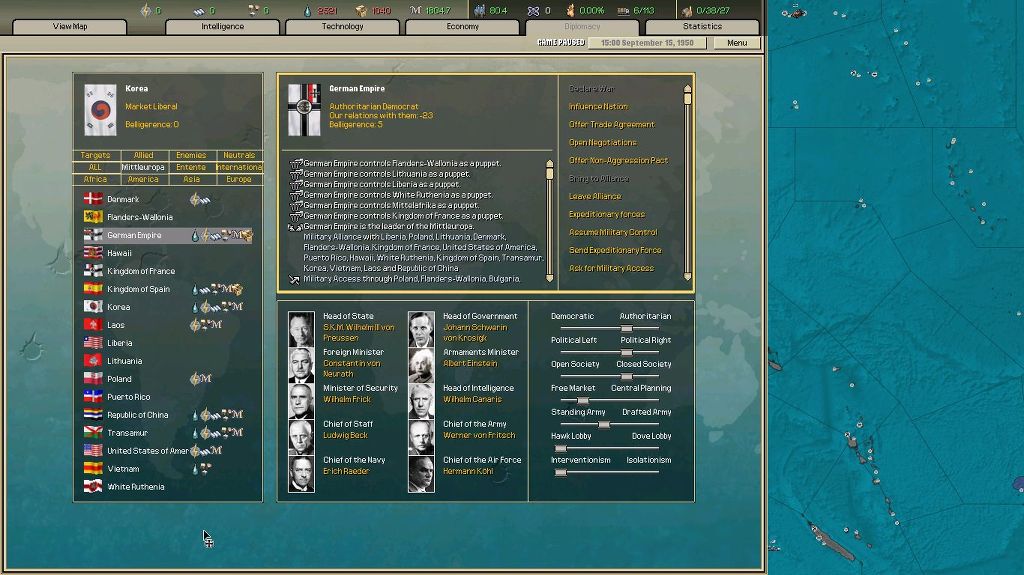Click the energy lightning icon in the top bar
The height and width of the screenshot is (575, 1024).
(146, 10)
